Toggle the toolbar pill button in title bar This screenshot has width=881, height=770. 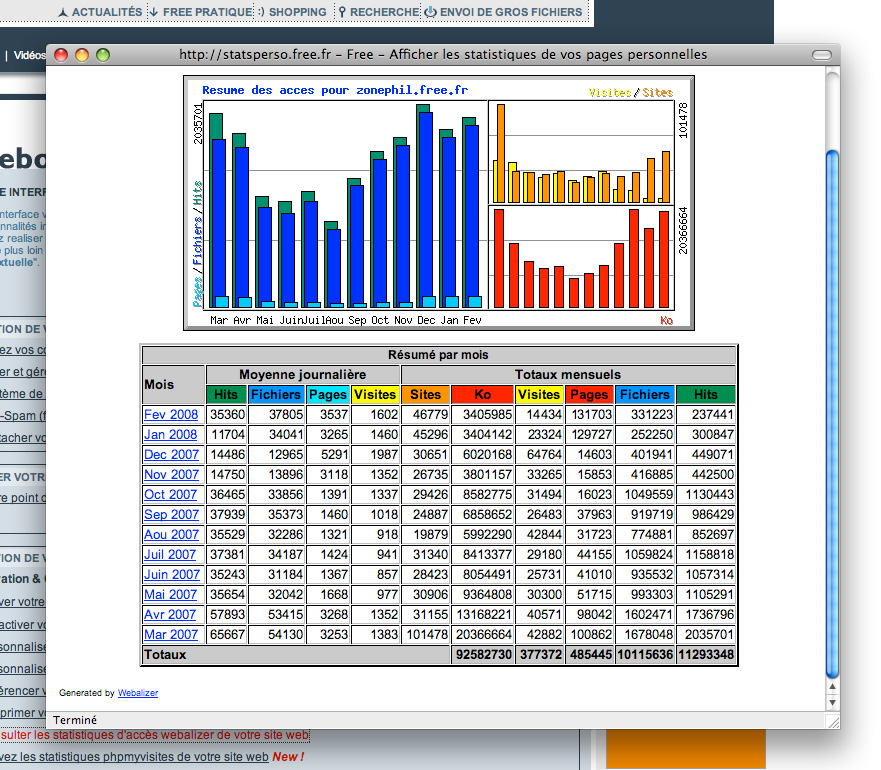821,55
